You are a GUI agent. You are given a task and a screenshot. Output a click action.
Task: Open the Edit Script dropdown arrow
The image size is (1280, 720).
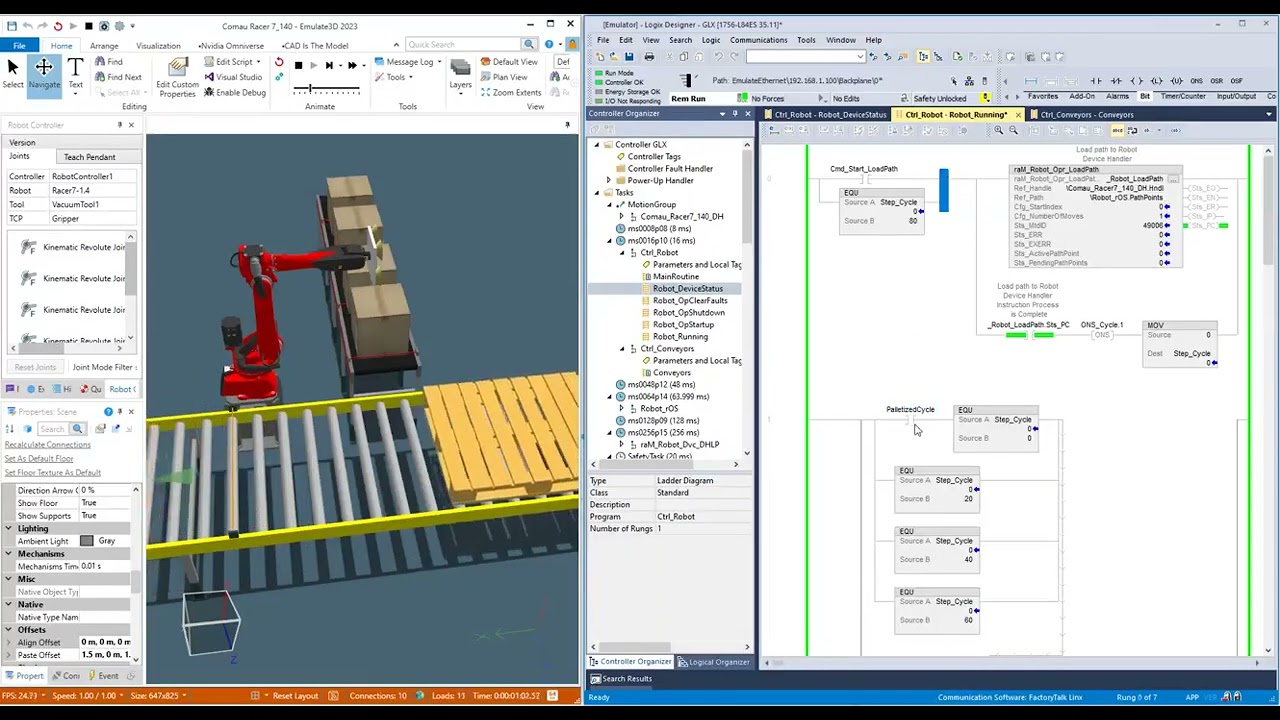click(258, 62)
